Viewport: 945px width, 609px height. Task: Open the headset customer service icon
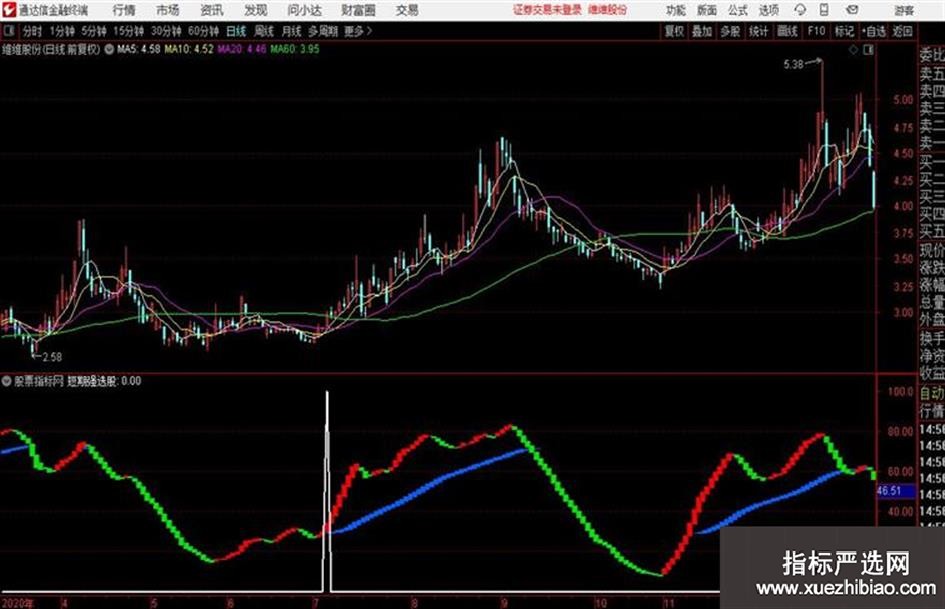(x=800, y=10)
